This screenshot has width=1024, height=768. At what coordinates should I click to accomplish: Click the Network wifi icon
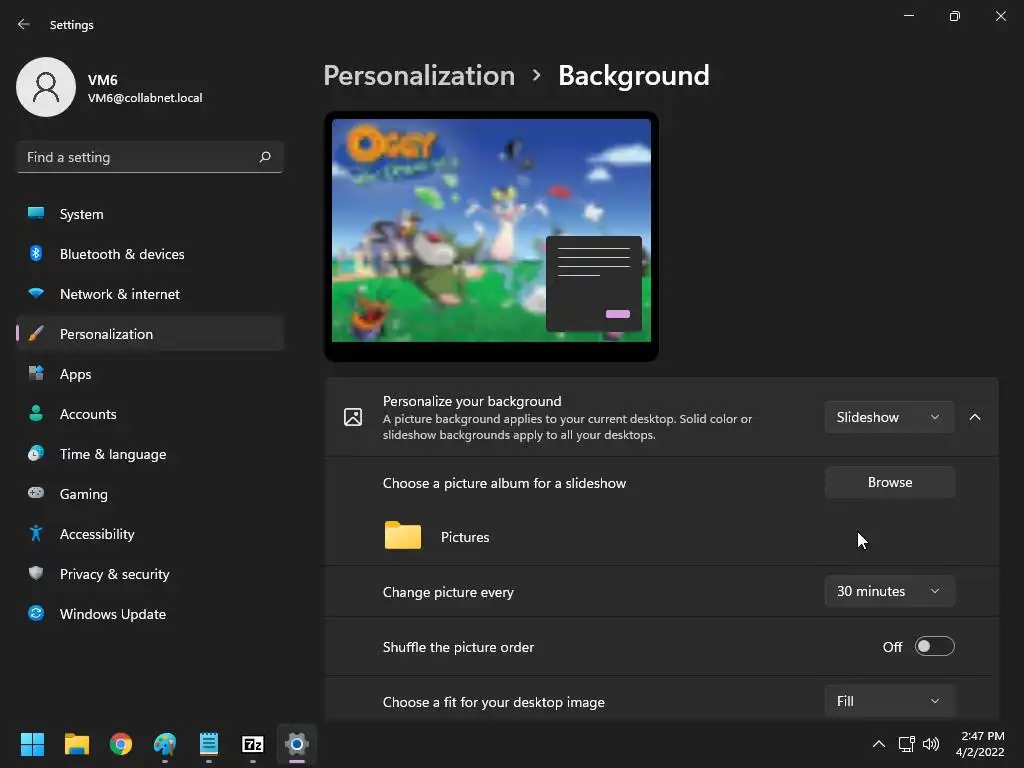(x=36, y=293)
